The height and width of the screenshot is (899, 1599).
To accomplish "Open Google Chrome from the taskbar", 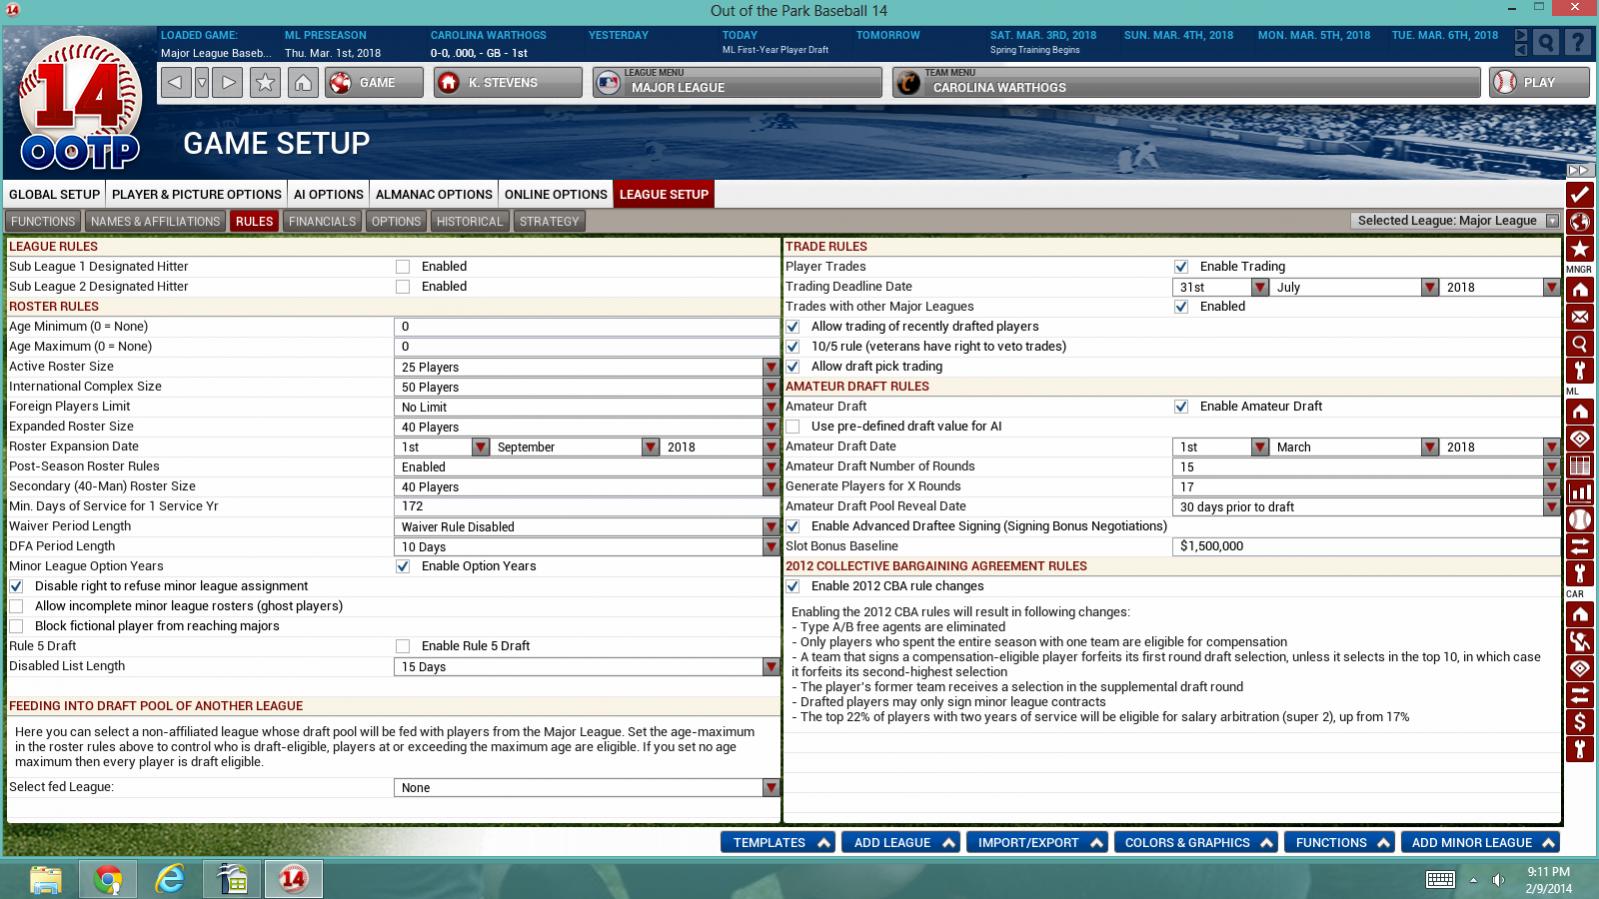I will click(x=107, y=879).
